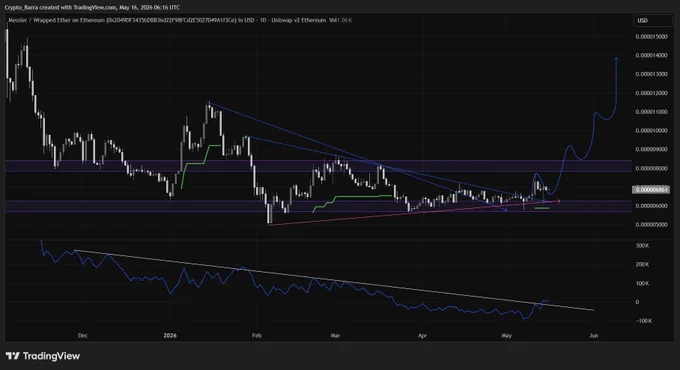Screen dimensions: 680x370
Task: Click the 0.000011000 price axis label
Action: tap(651, 112)
